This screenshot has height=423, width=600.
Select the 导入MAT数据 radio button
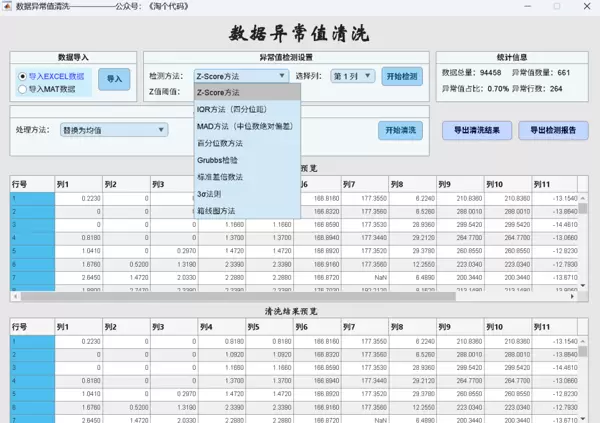[23, 89]
